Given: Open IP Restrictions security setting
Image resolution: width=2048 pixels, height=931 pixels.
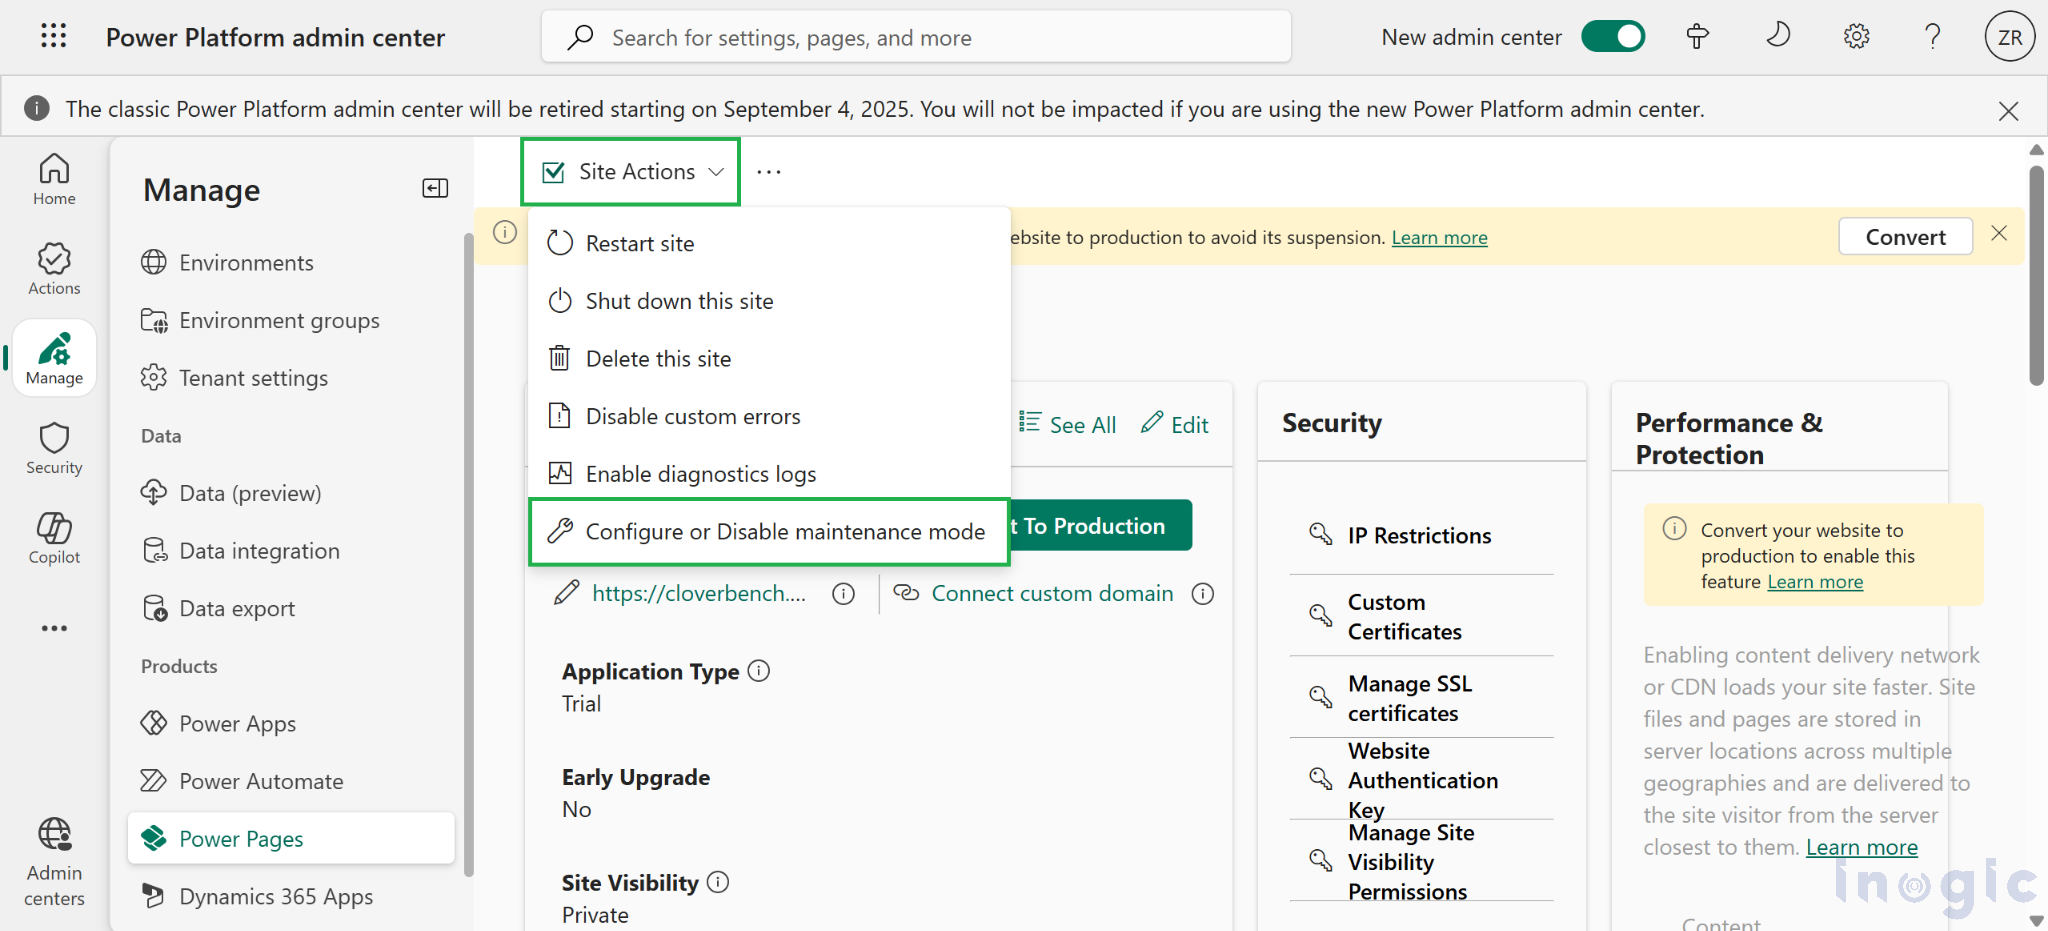Looking at the screenshot, I should [x=1421, y=536].
